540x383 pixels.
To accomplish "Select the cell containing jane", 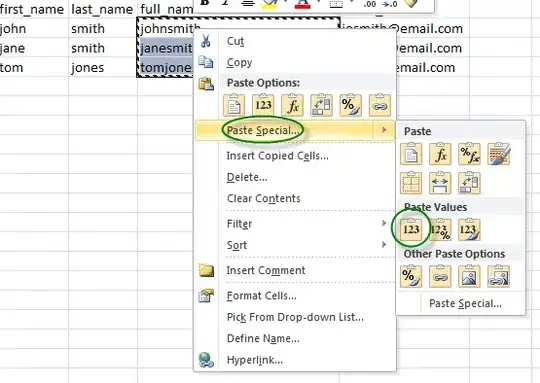I will [x=34, y=47].
